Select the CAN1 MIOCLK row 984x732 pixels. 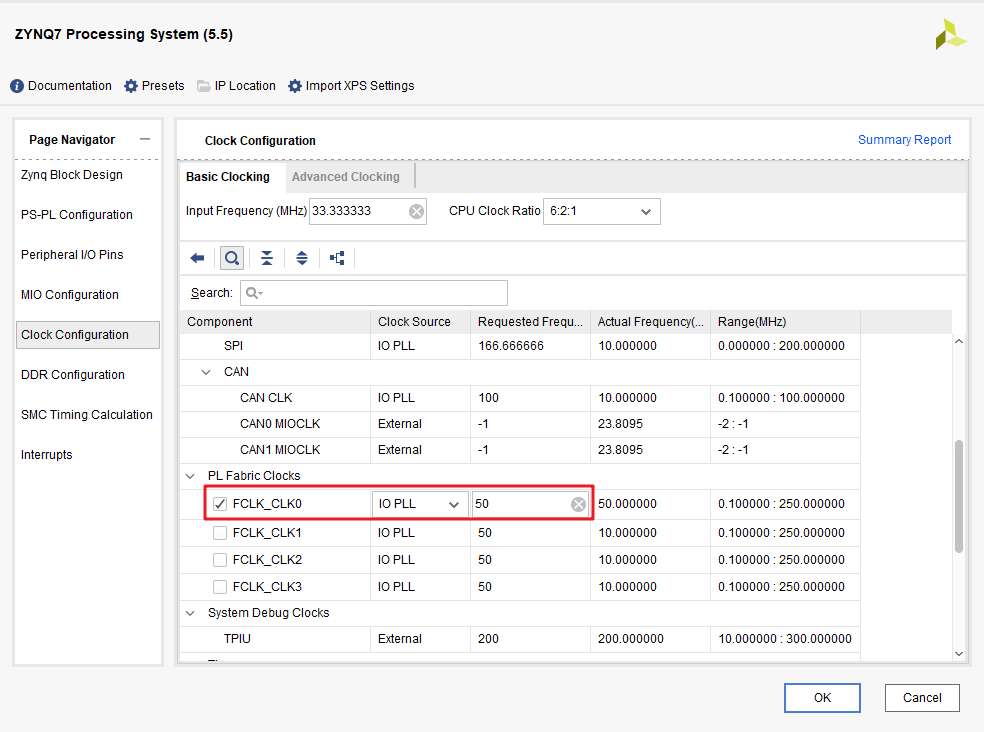click(x=520, y=450)
